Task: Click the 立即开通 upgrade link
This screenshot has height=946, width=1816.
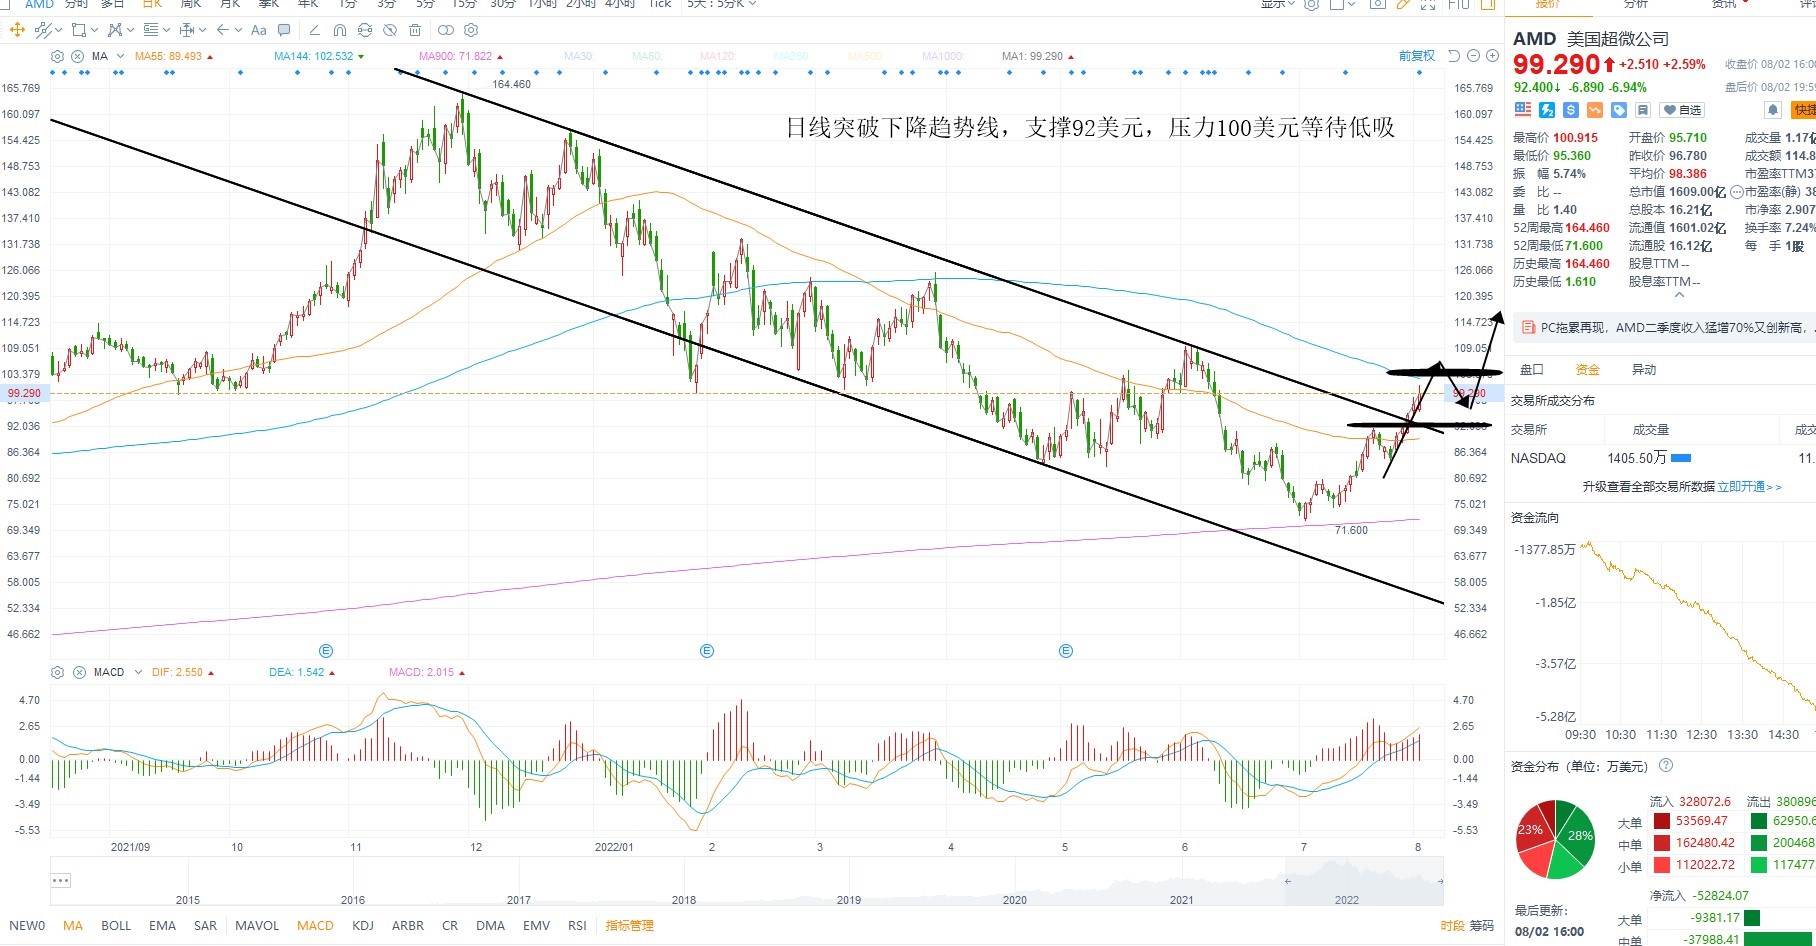Action: point(1749,487)
